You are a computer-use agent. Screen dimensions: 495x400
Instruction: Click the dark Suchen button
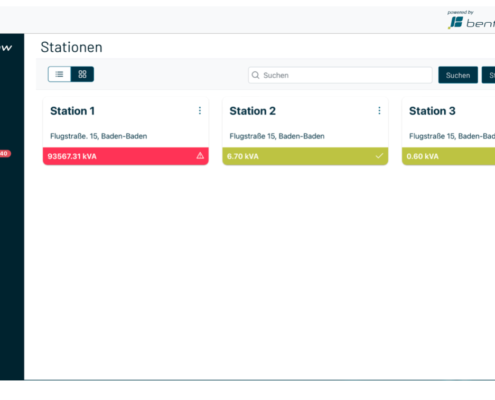tap(458, 75)
